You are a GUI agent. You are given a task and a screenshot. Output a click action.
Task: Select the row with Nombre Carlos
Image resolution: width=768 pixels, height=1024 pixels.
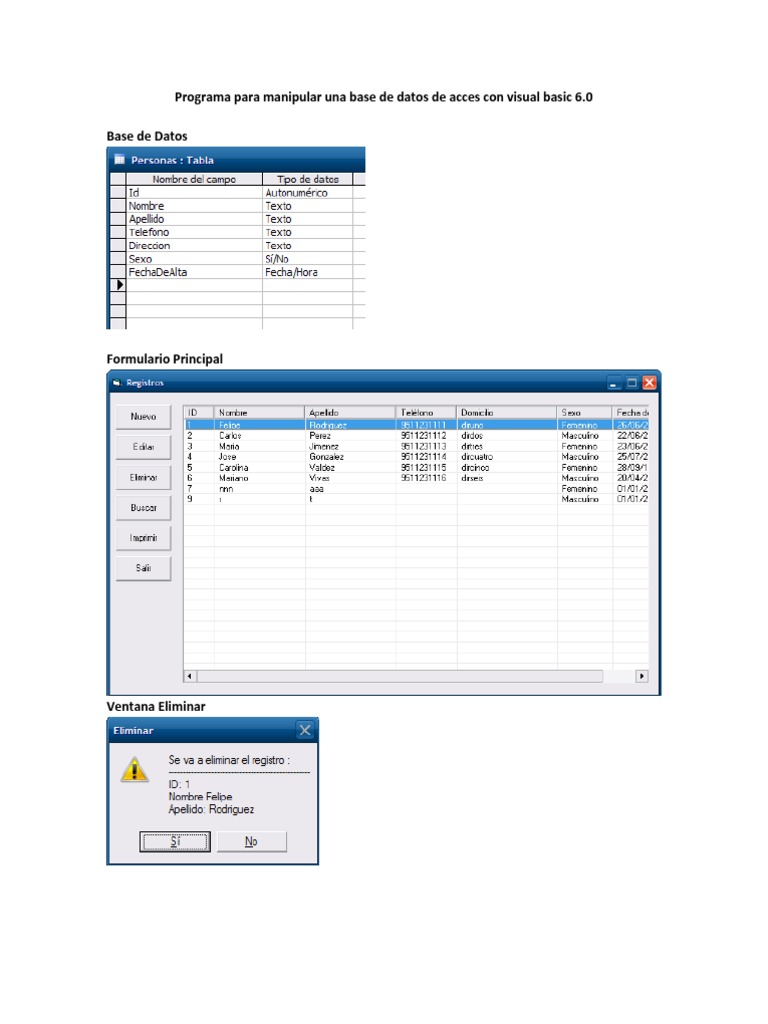point(416,436)
